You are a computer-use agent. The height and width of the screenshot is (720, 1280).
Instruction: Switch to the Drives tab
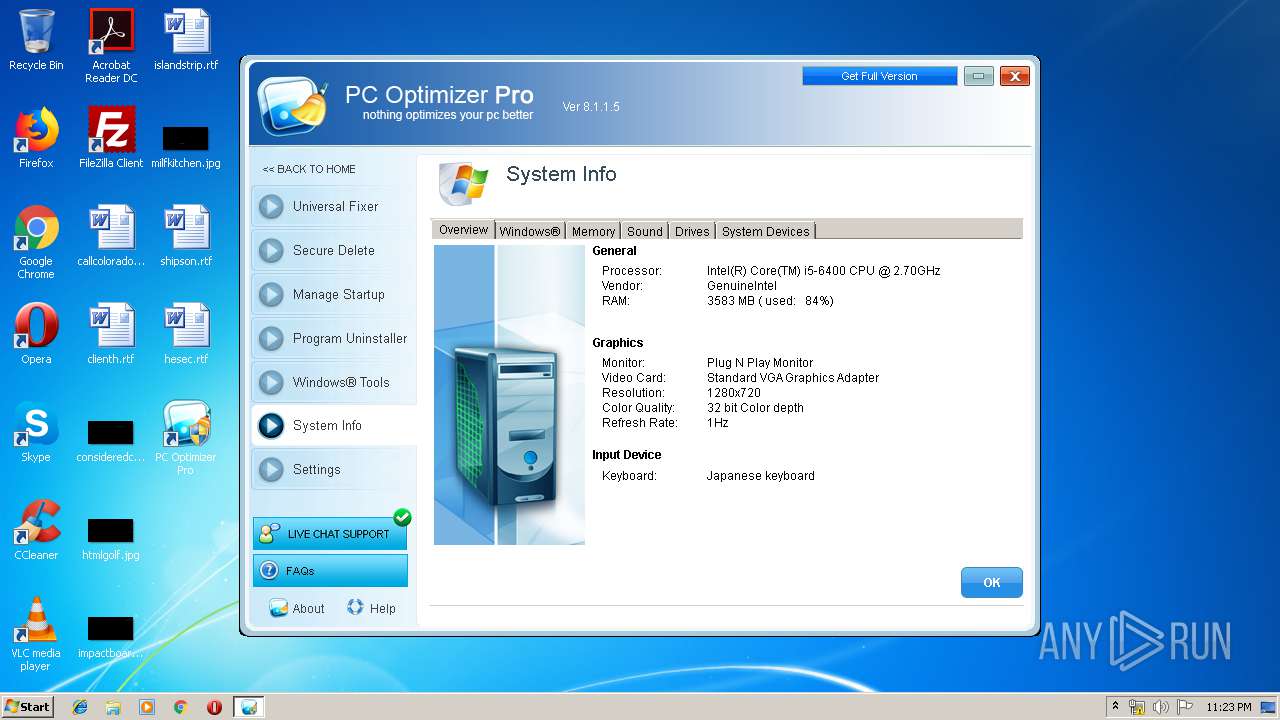[692, 231]
